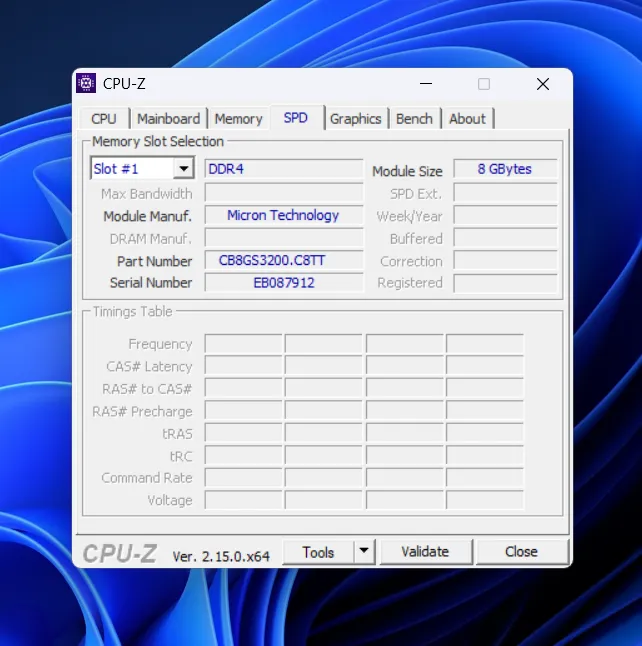Screen dimensions: 642x646
Task: Switch to the CPU tab
Action: [x=104, y=118]
